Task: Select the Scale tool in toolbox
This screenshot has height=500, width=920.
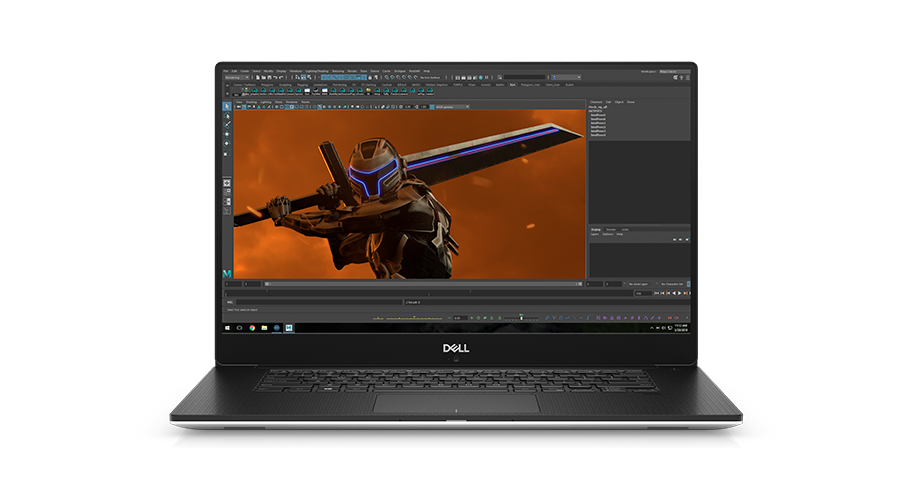Action: (x=227, y=154)
